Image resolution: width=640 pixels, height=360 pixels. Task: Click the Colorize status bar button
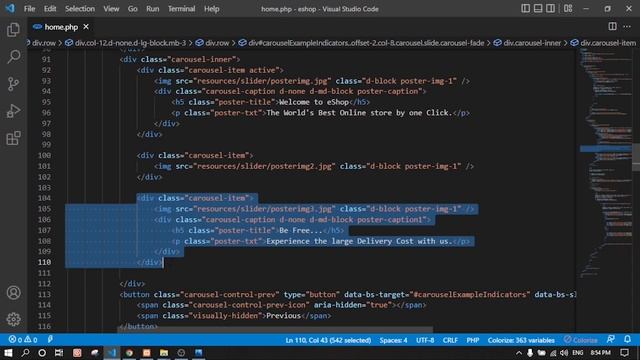click(580, 340)
